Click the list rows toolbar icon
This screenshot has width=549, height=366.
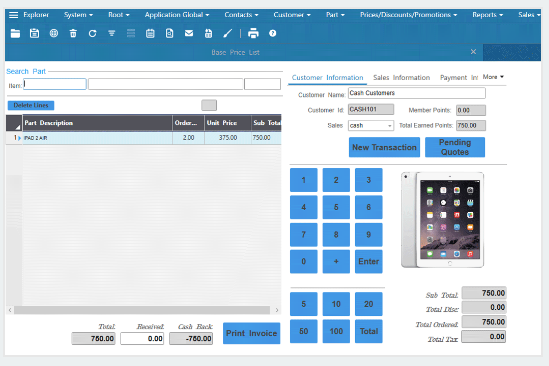click(131, 34)
